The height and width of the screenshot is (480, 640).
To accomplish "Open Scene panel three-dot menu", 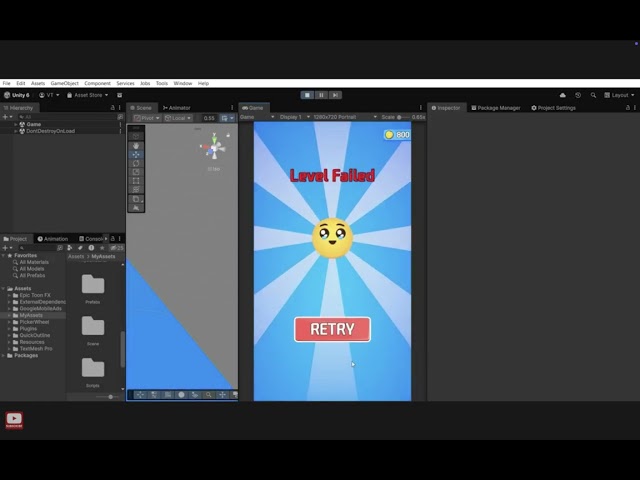I will 232,108.
